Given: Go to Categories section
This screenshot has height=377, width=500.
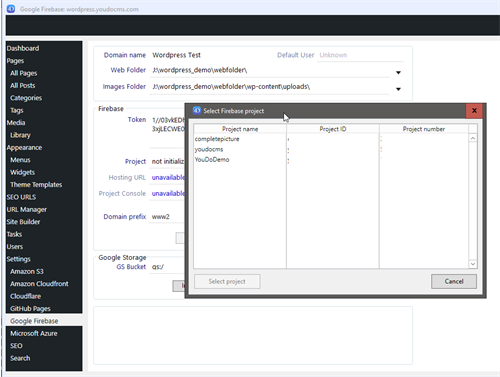Looking at the screenshot, I should [x=26, y=98].
